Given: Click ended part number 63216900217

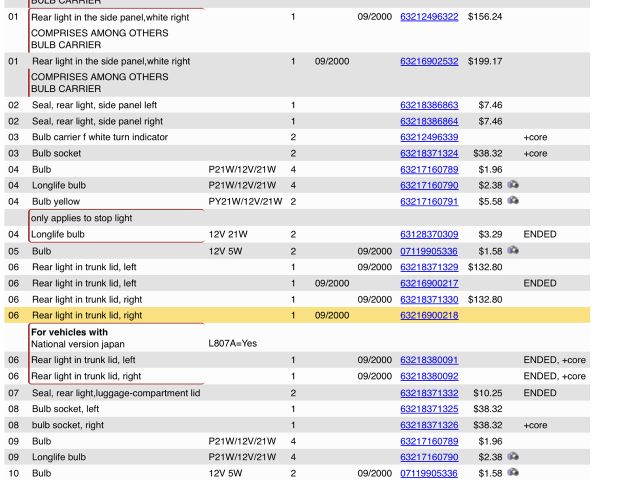Looking at the screenshot, I should pos(429,283).
